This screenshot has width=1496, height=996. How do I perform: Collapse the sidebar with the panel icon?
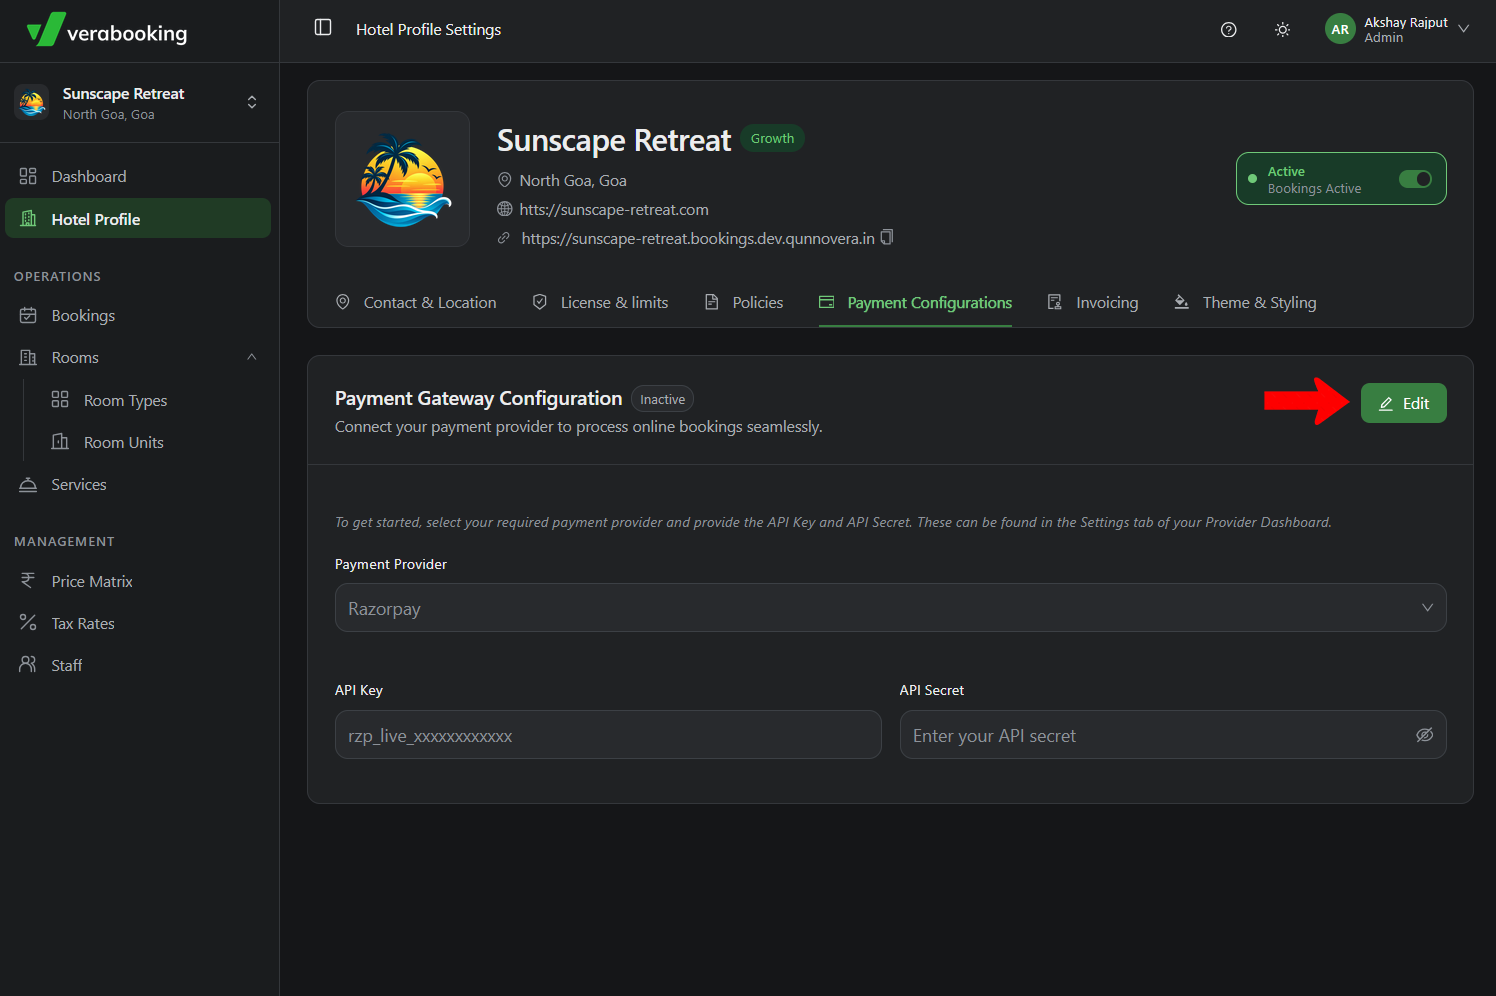(323, 28)
